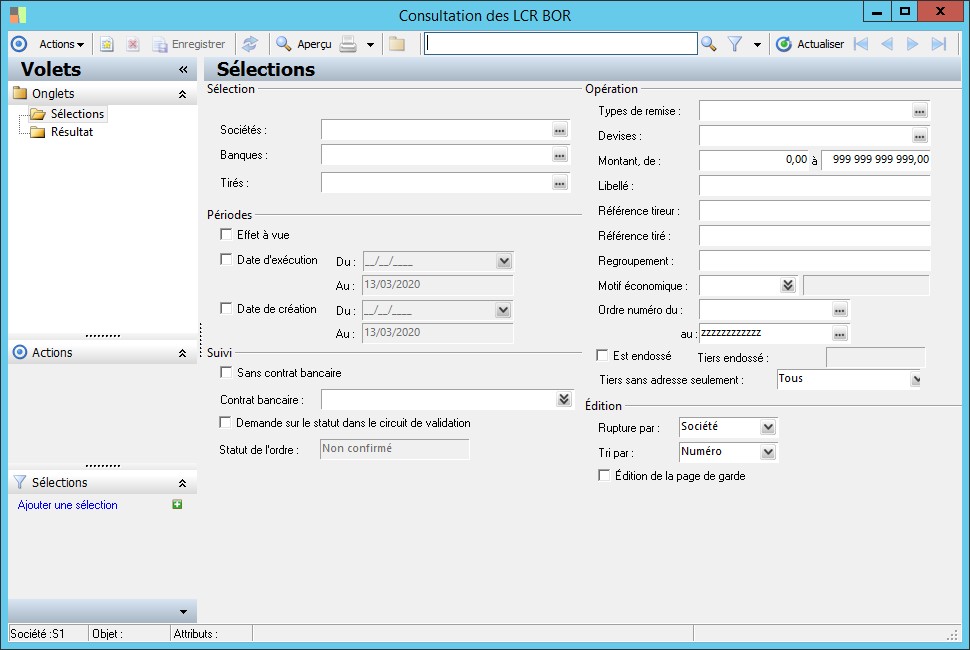Screen dimensions: 970x650
Task: Click the Montant minimum field showing 0,00
Action: (x=754, y=160)
